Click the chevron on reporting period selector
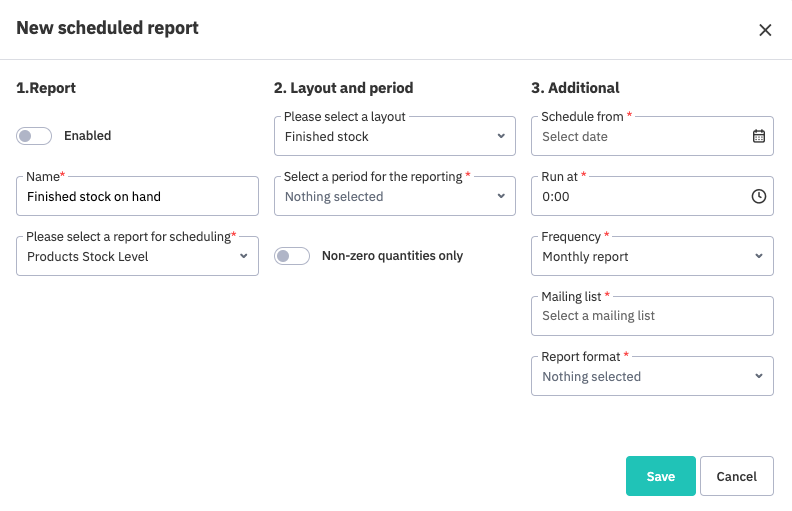The height and width of the screenshot is (511, 792). (501, 197)
